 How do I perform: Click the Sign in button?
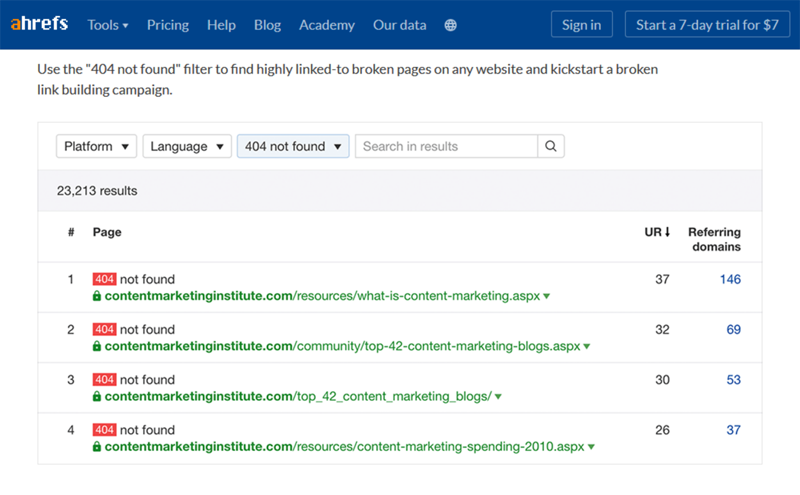coord(582,24)
